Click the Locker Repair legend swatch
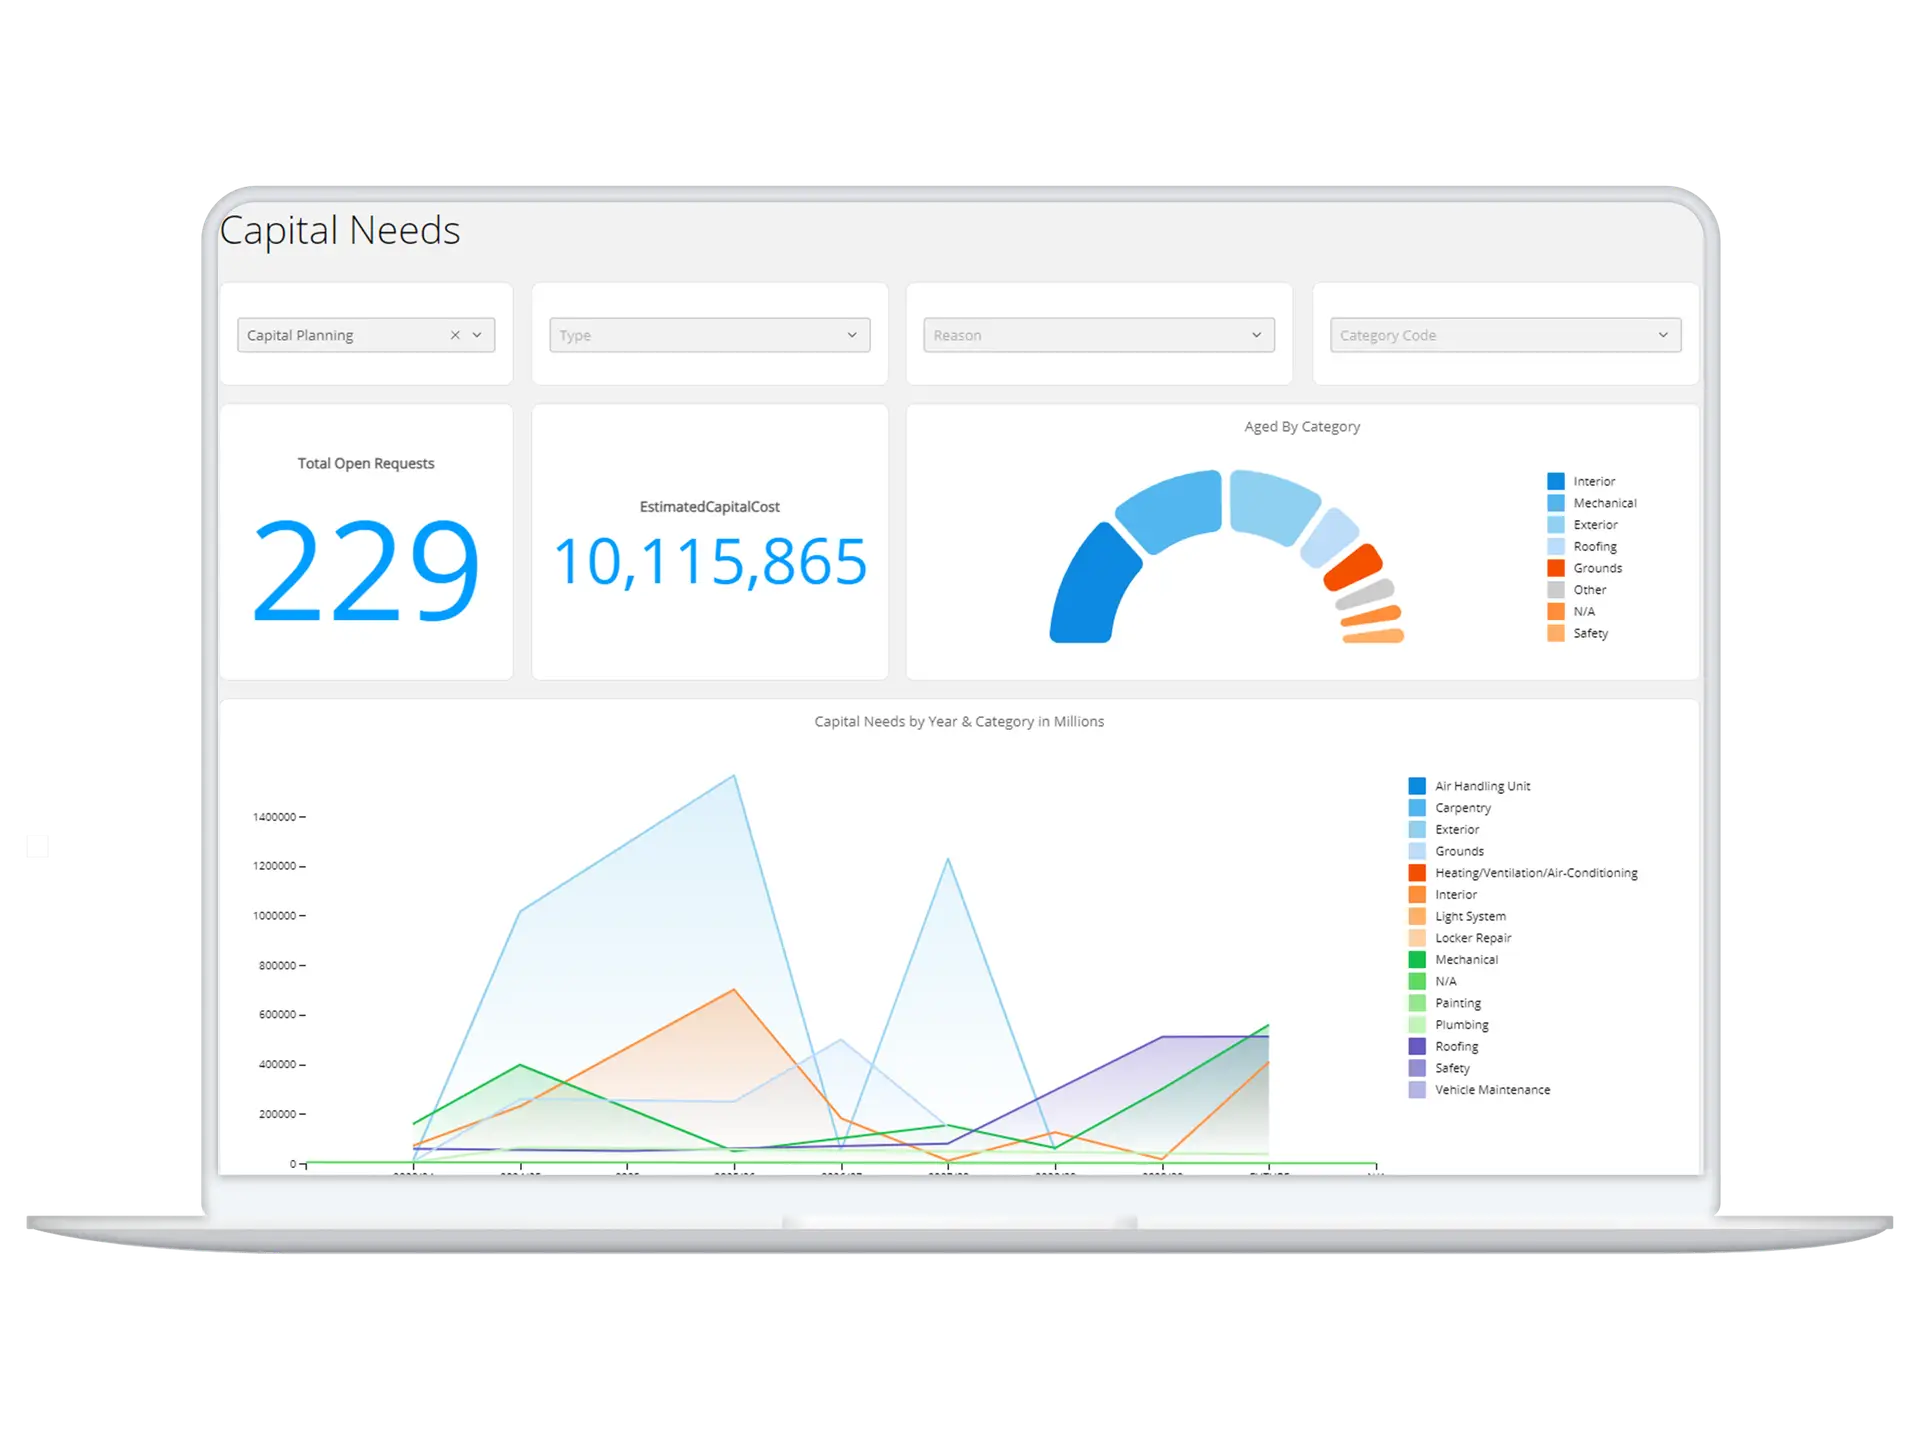This screenshot has width=1920, height=1440. [1417, 938]
